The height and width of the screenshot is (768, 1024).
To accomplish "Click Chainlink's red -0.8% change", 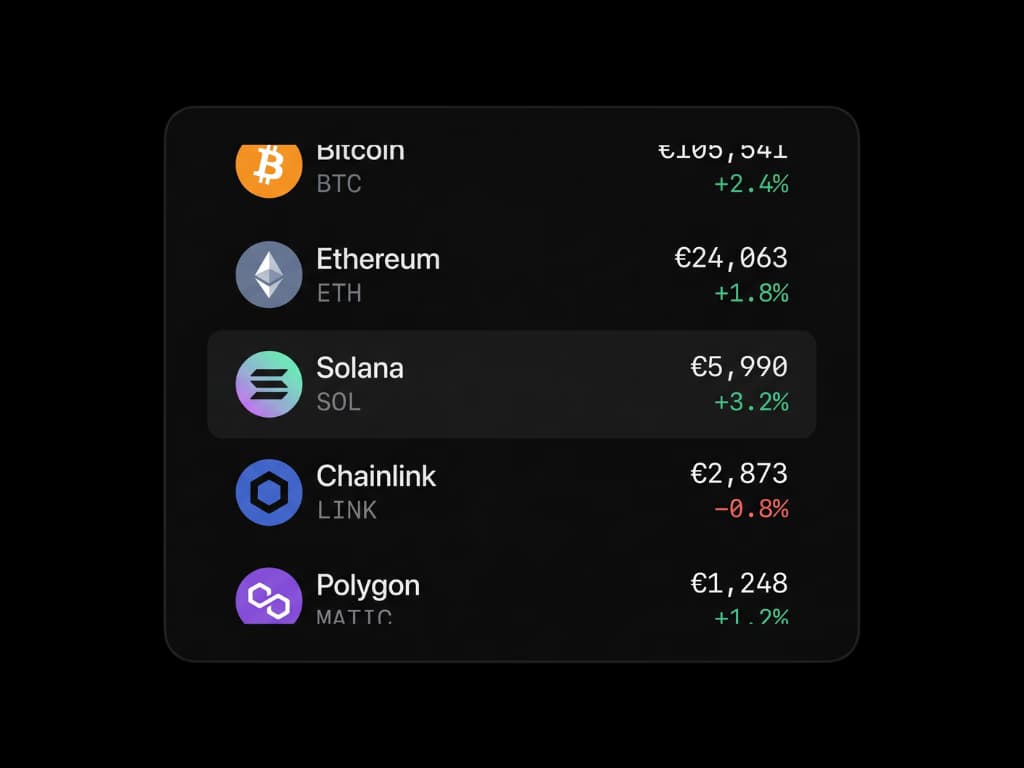I will 751,509.
